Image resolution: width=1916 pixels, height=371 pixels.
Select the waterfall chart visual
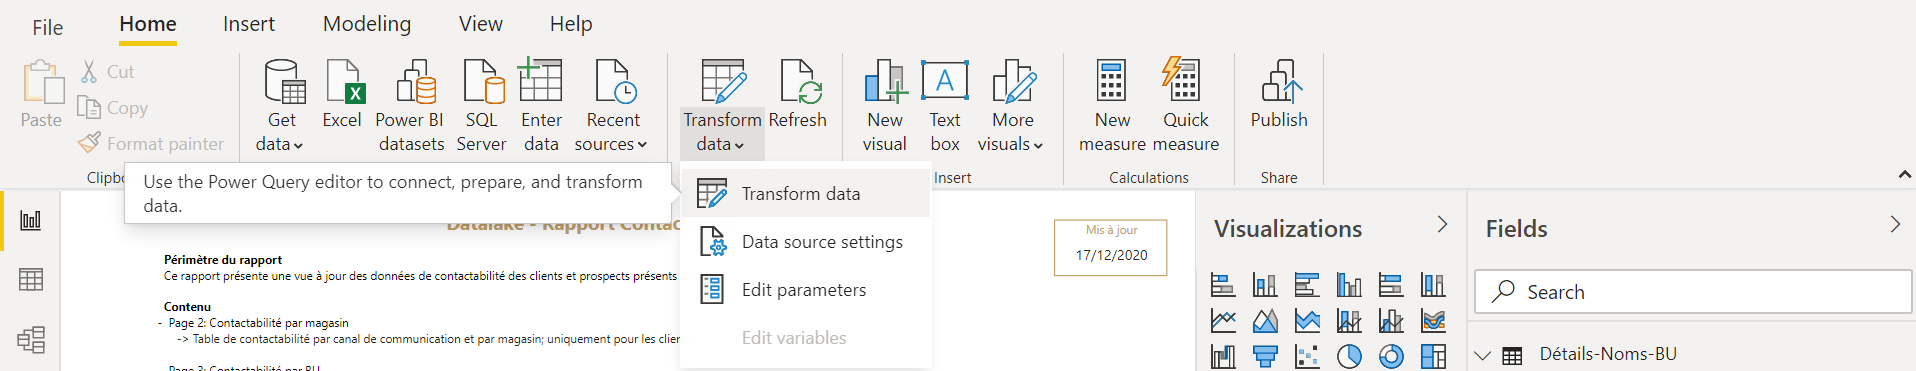pyautogui.click(x=1223, y=356)
